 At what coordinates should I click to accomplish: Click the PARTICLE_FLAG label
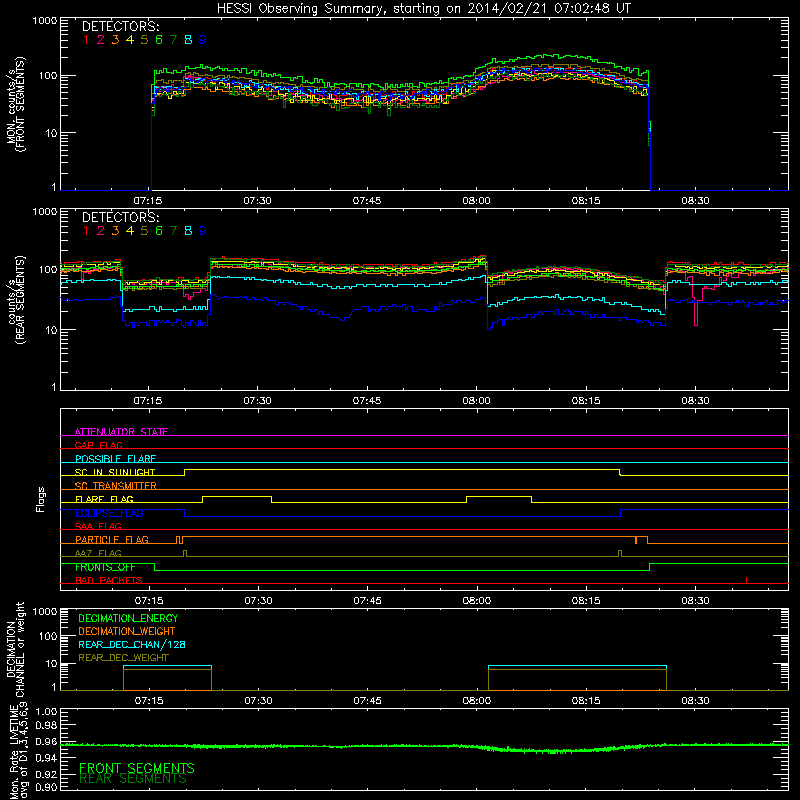click(112, 540)
